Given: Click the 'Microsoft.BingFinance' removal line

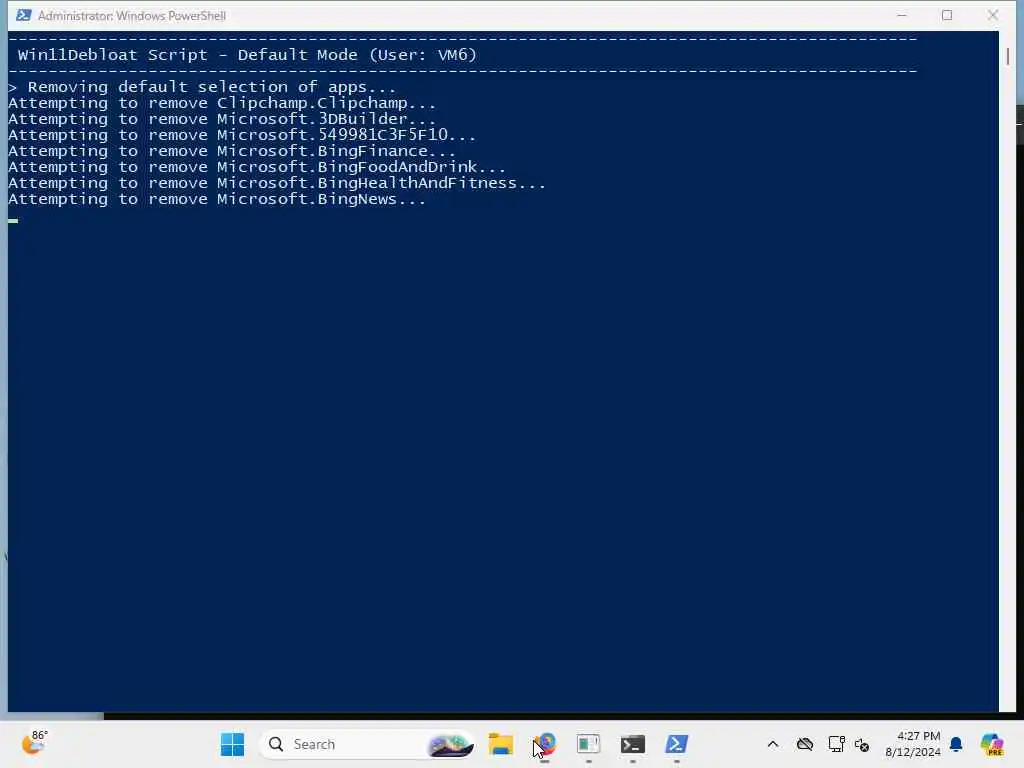Looking at the screenshot, I should (232, 151).
